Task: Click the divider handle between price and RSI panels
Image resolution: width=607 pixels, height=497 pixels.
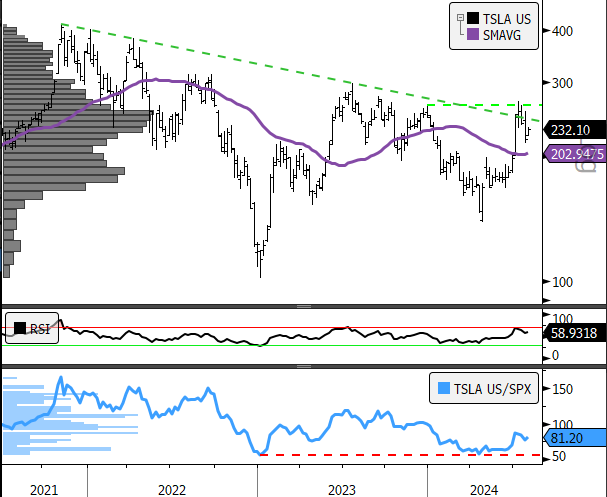Action: point(304,306)
